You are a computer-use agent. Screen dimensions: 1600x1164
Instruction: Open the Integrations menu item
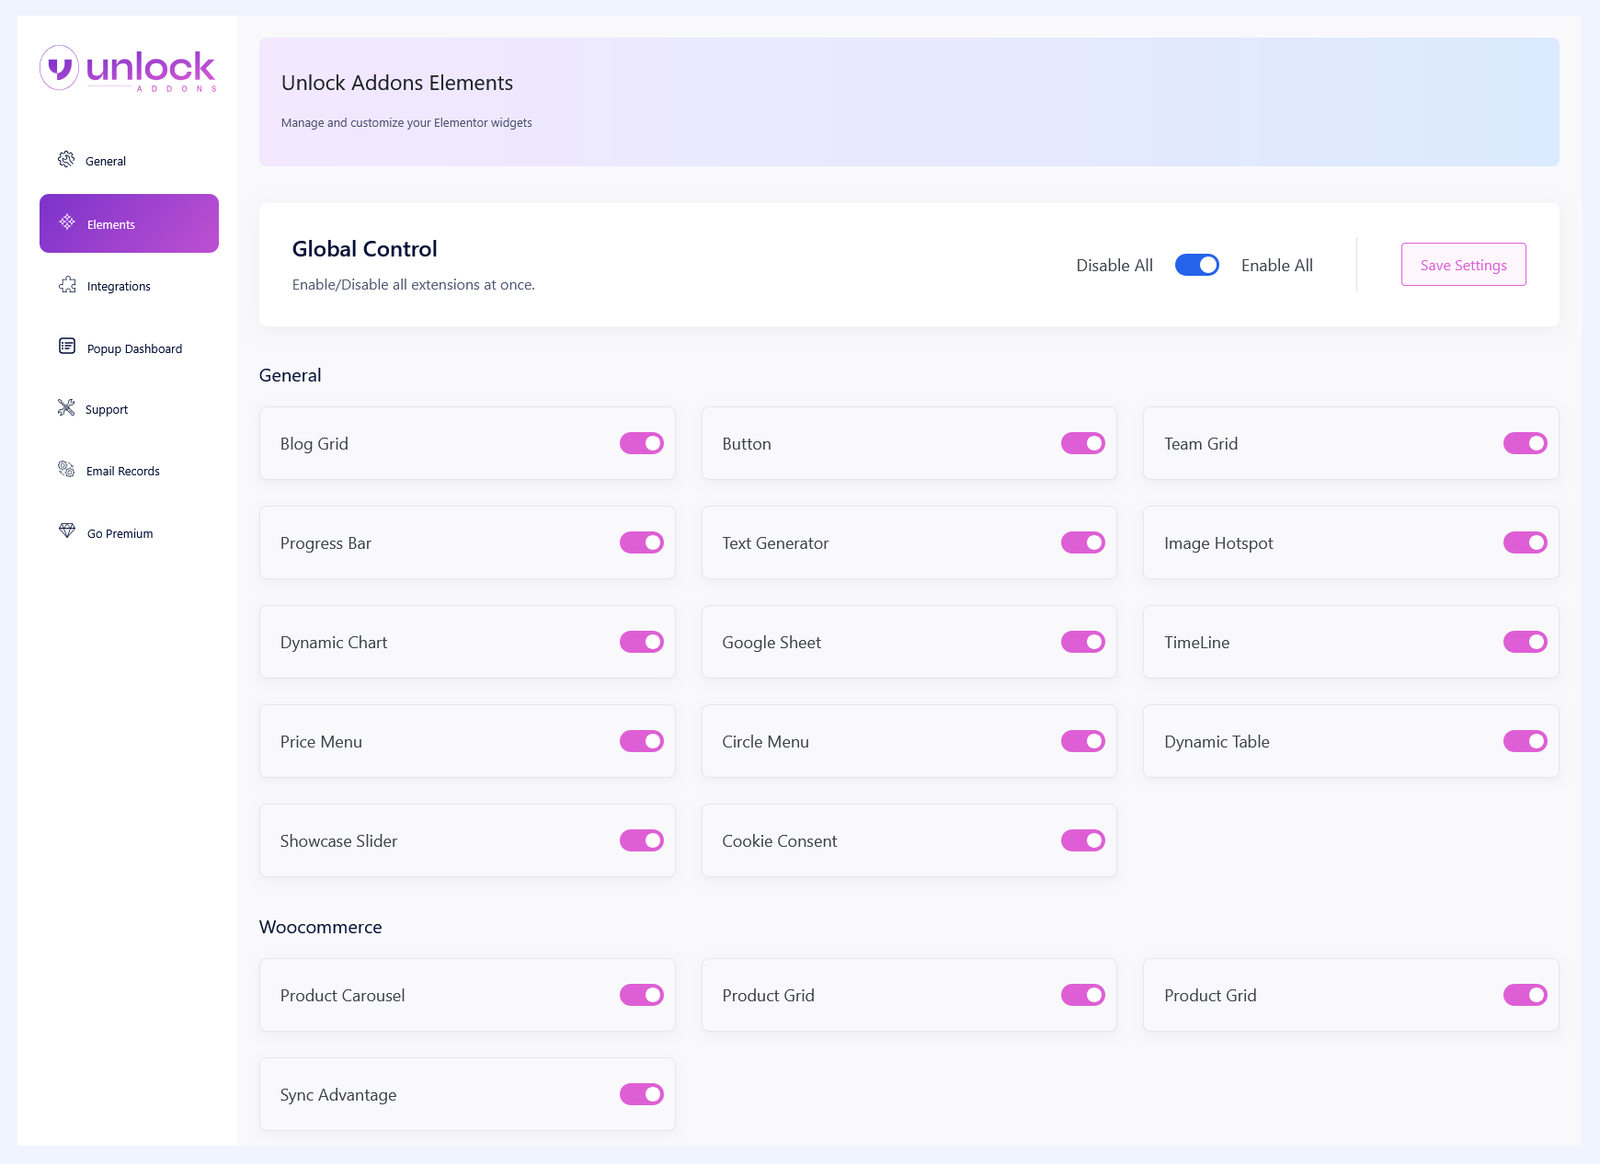tap(118, 286)
